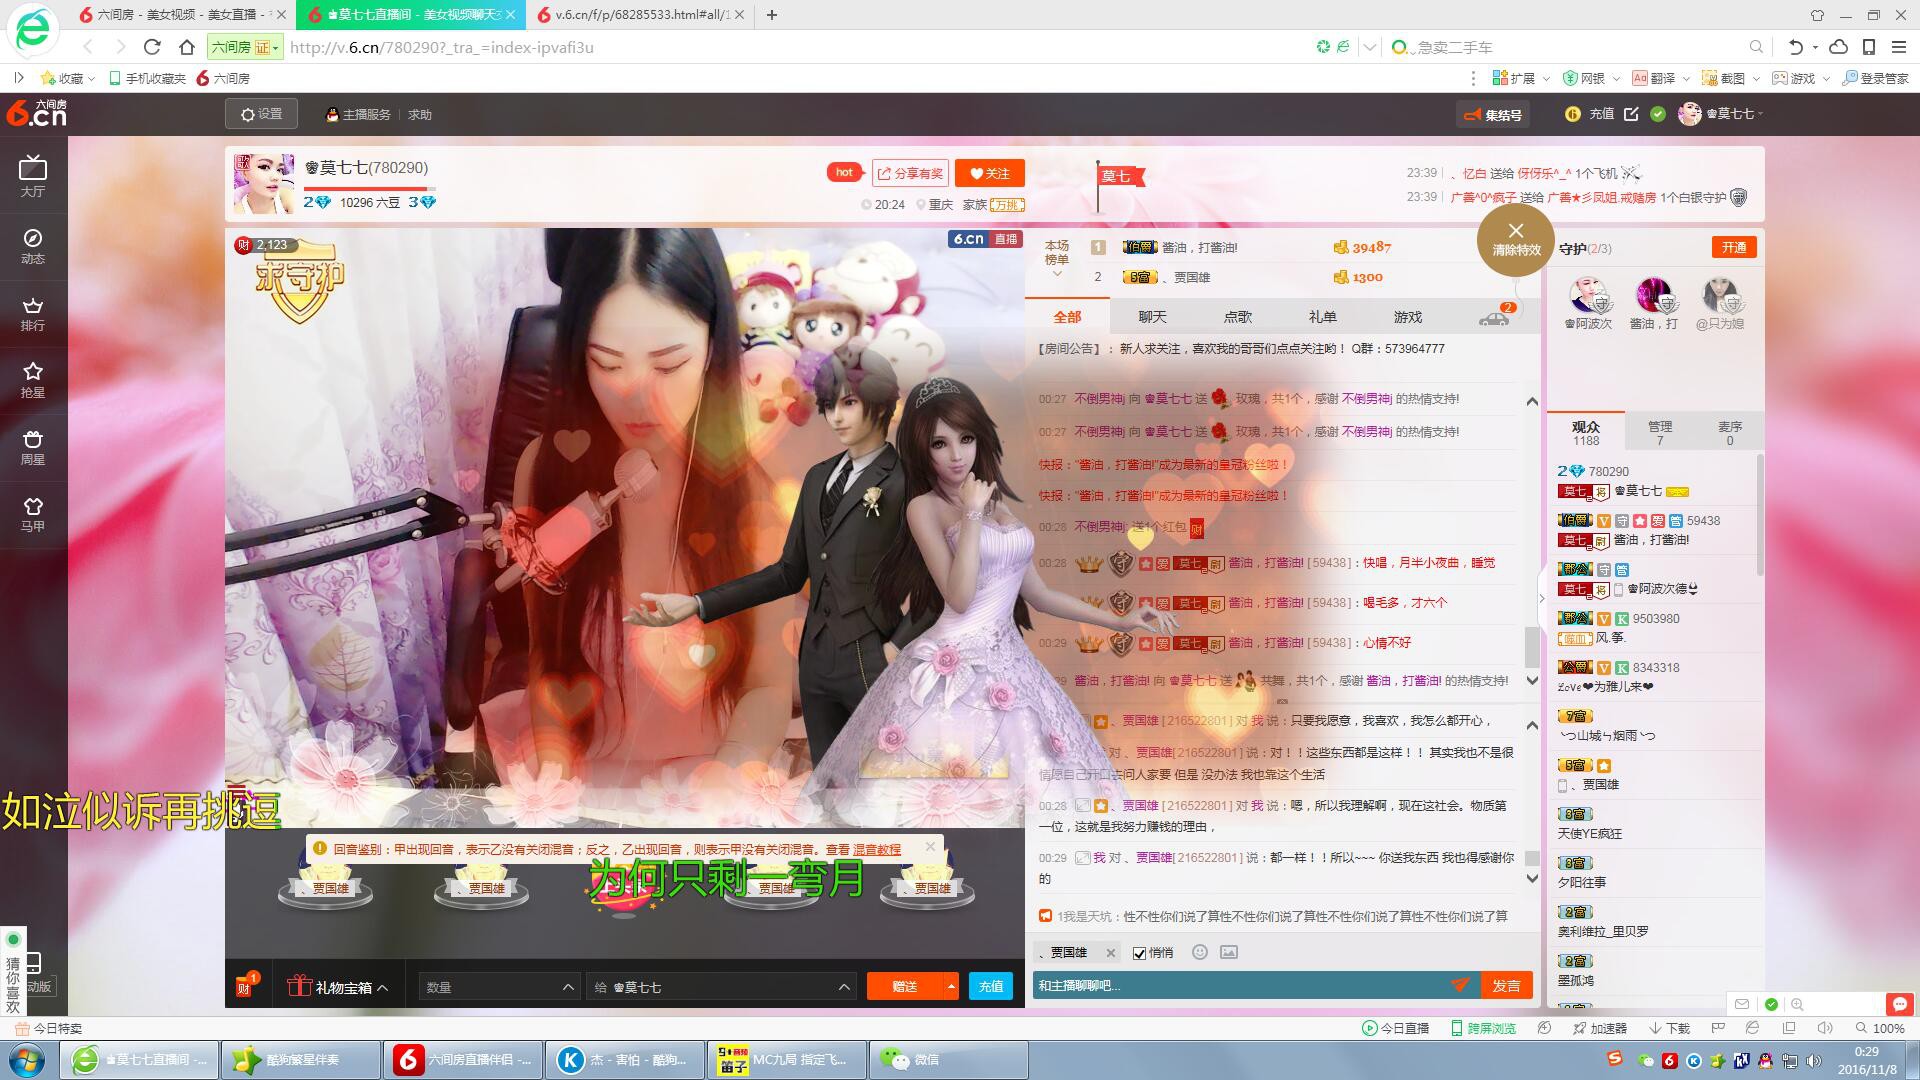Click the red packet 财 icon near gift box

click(245, 985)
